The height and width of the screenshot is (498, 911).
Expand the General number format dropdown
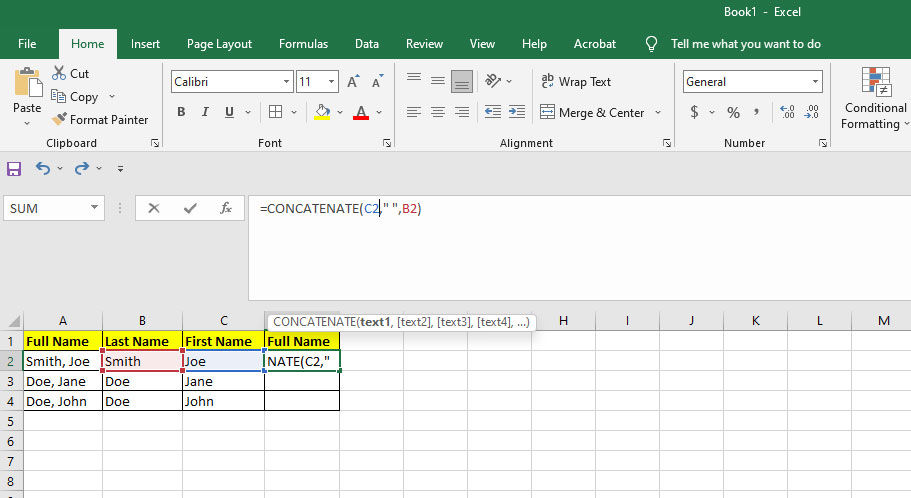815,82
